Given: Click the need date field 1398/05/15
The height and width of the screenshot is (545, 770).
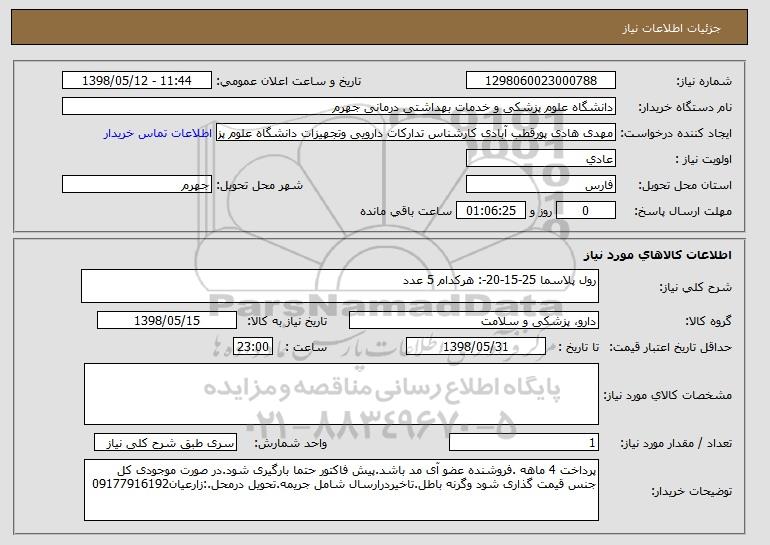Looking at the screenshot, I should (x=167, y=321).
